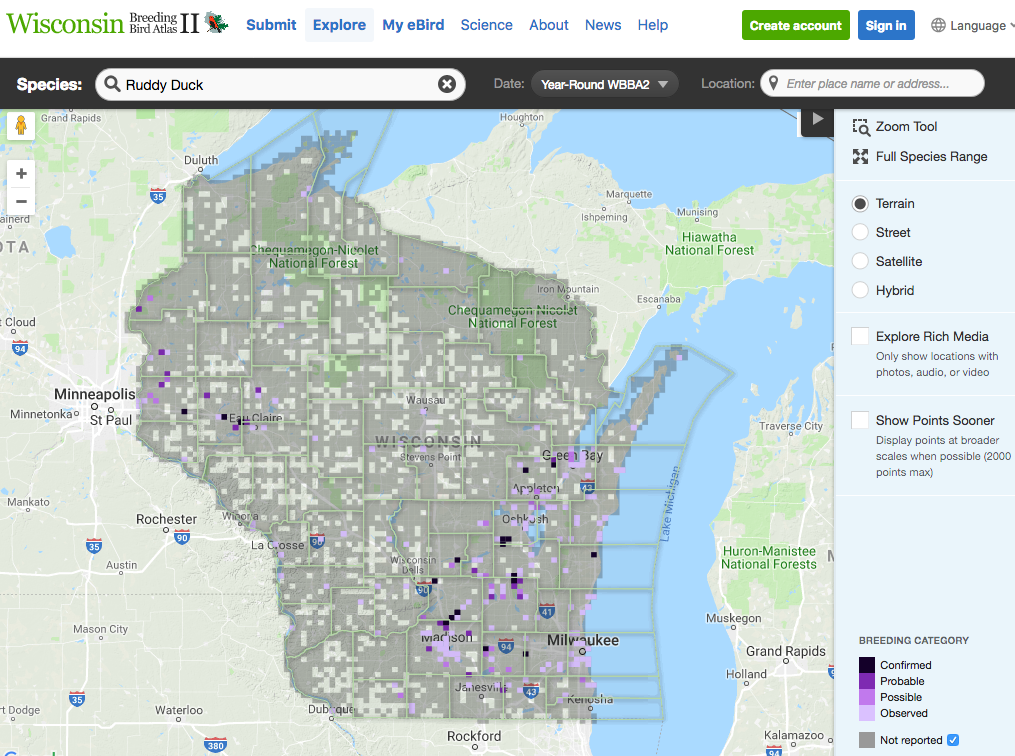Viewport: 1015px width, 756px height.
Task: Go to My eBird
Action: click(x=413, y=25)
